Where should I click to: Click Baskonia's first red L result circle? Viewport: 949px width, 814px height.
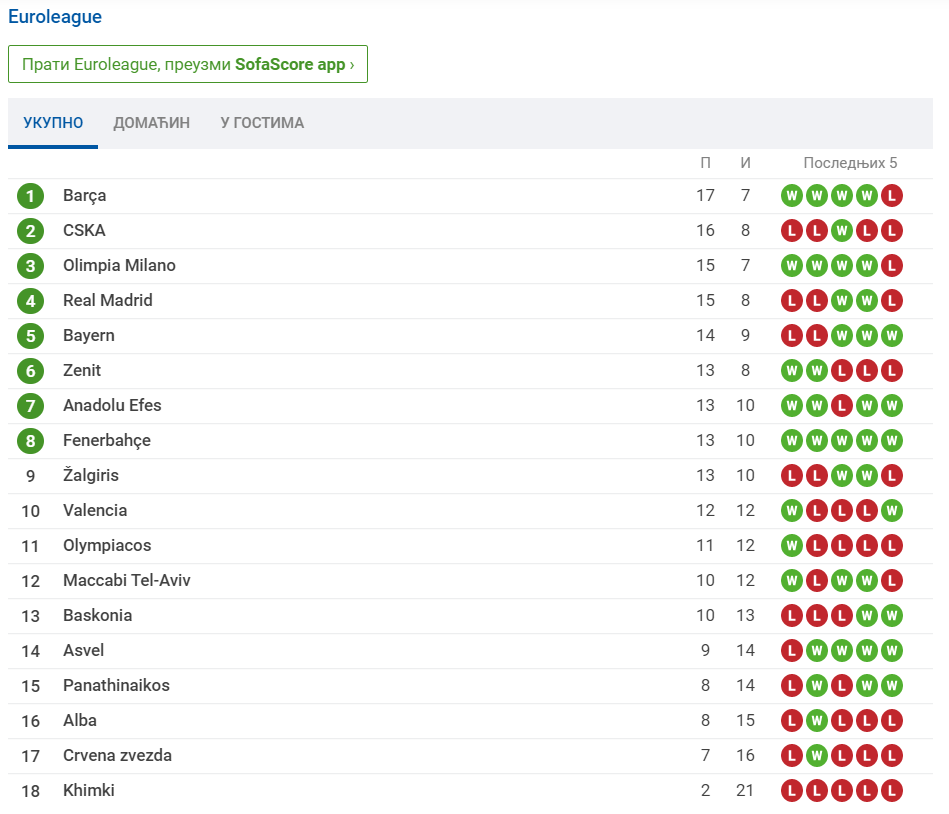[792, 616]
